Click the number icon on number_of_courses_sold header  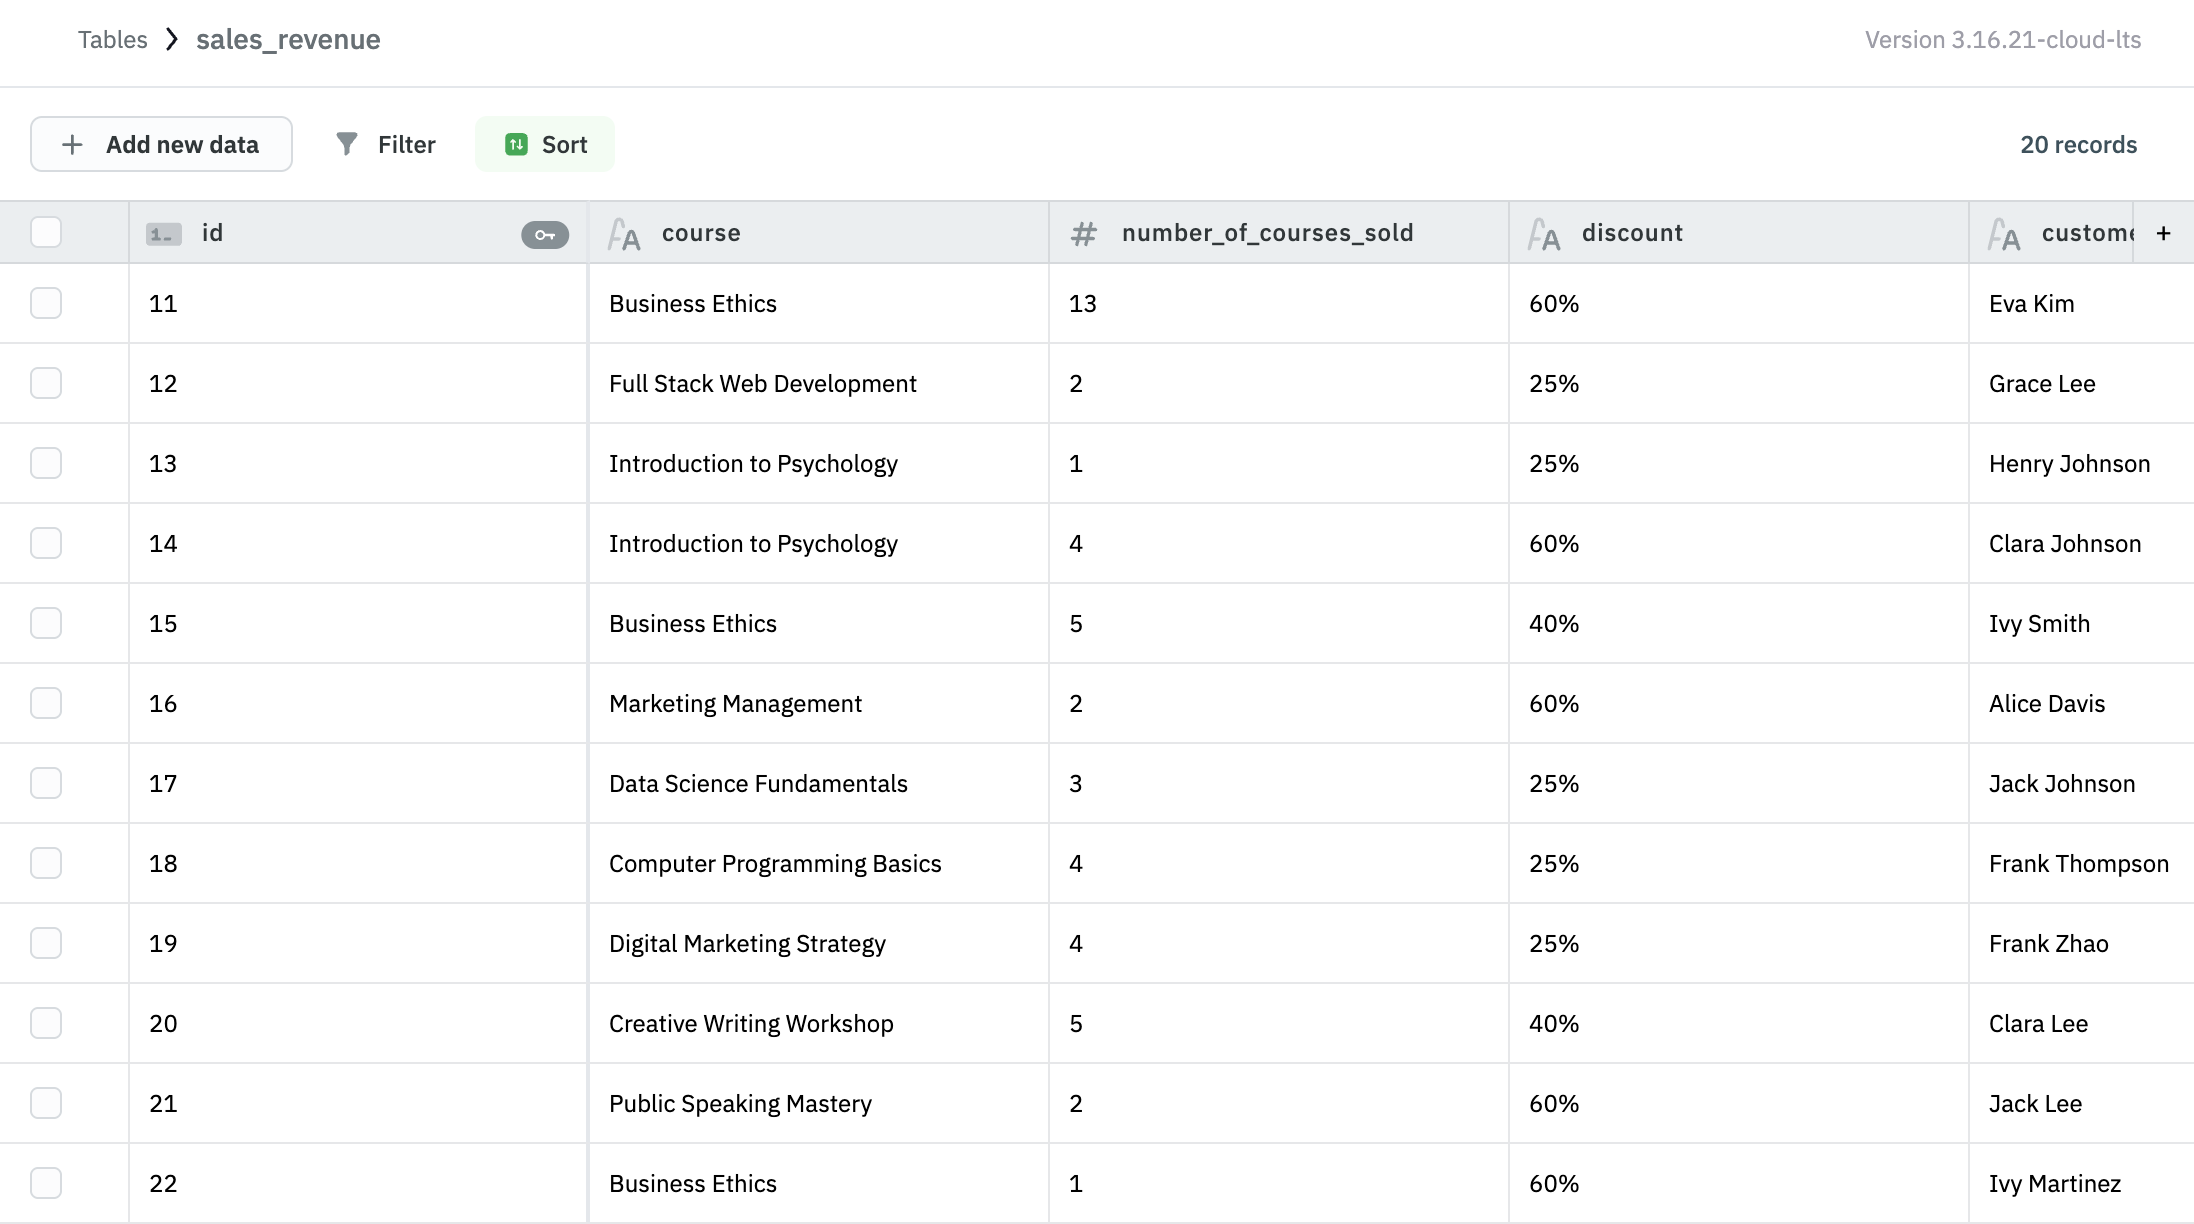coord(1083,232)
